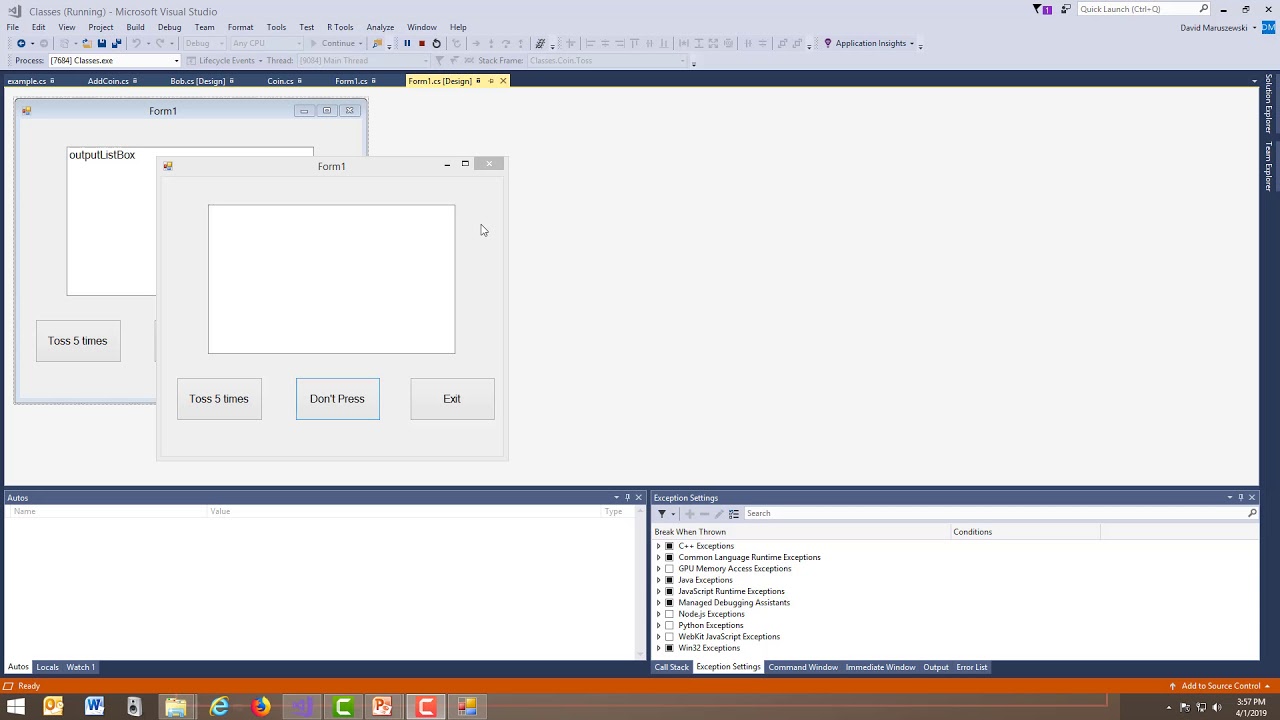Expand the Python Exceptions tree node
Image resolution: width=1280 pixels, height=720 pixels.
(658, 625)
